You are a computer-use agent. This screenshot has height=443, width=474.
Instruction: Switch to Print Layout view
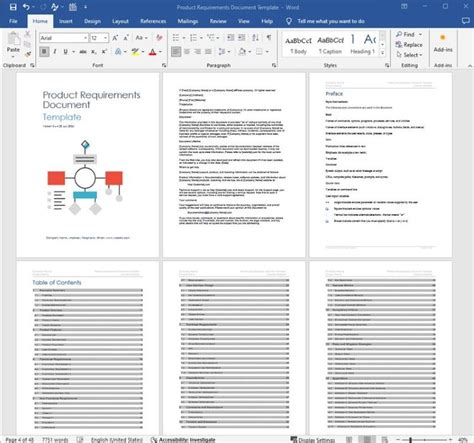[x=367, y=440]
